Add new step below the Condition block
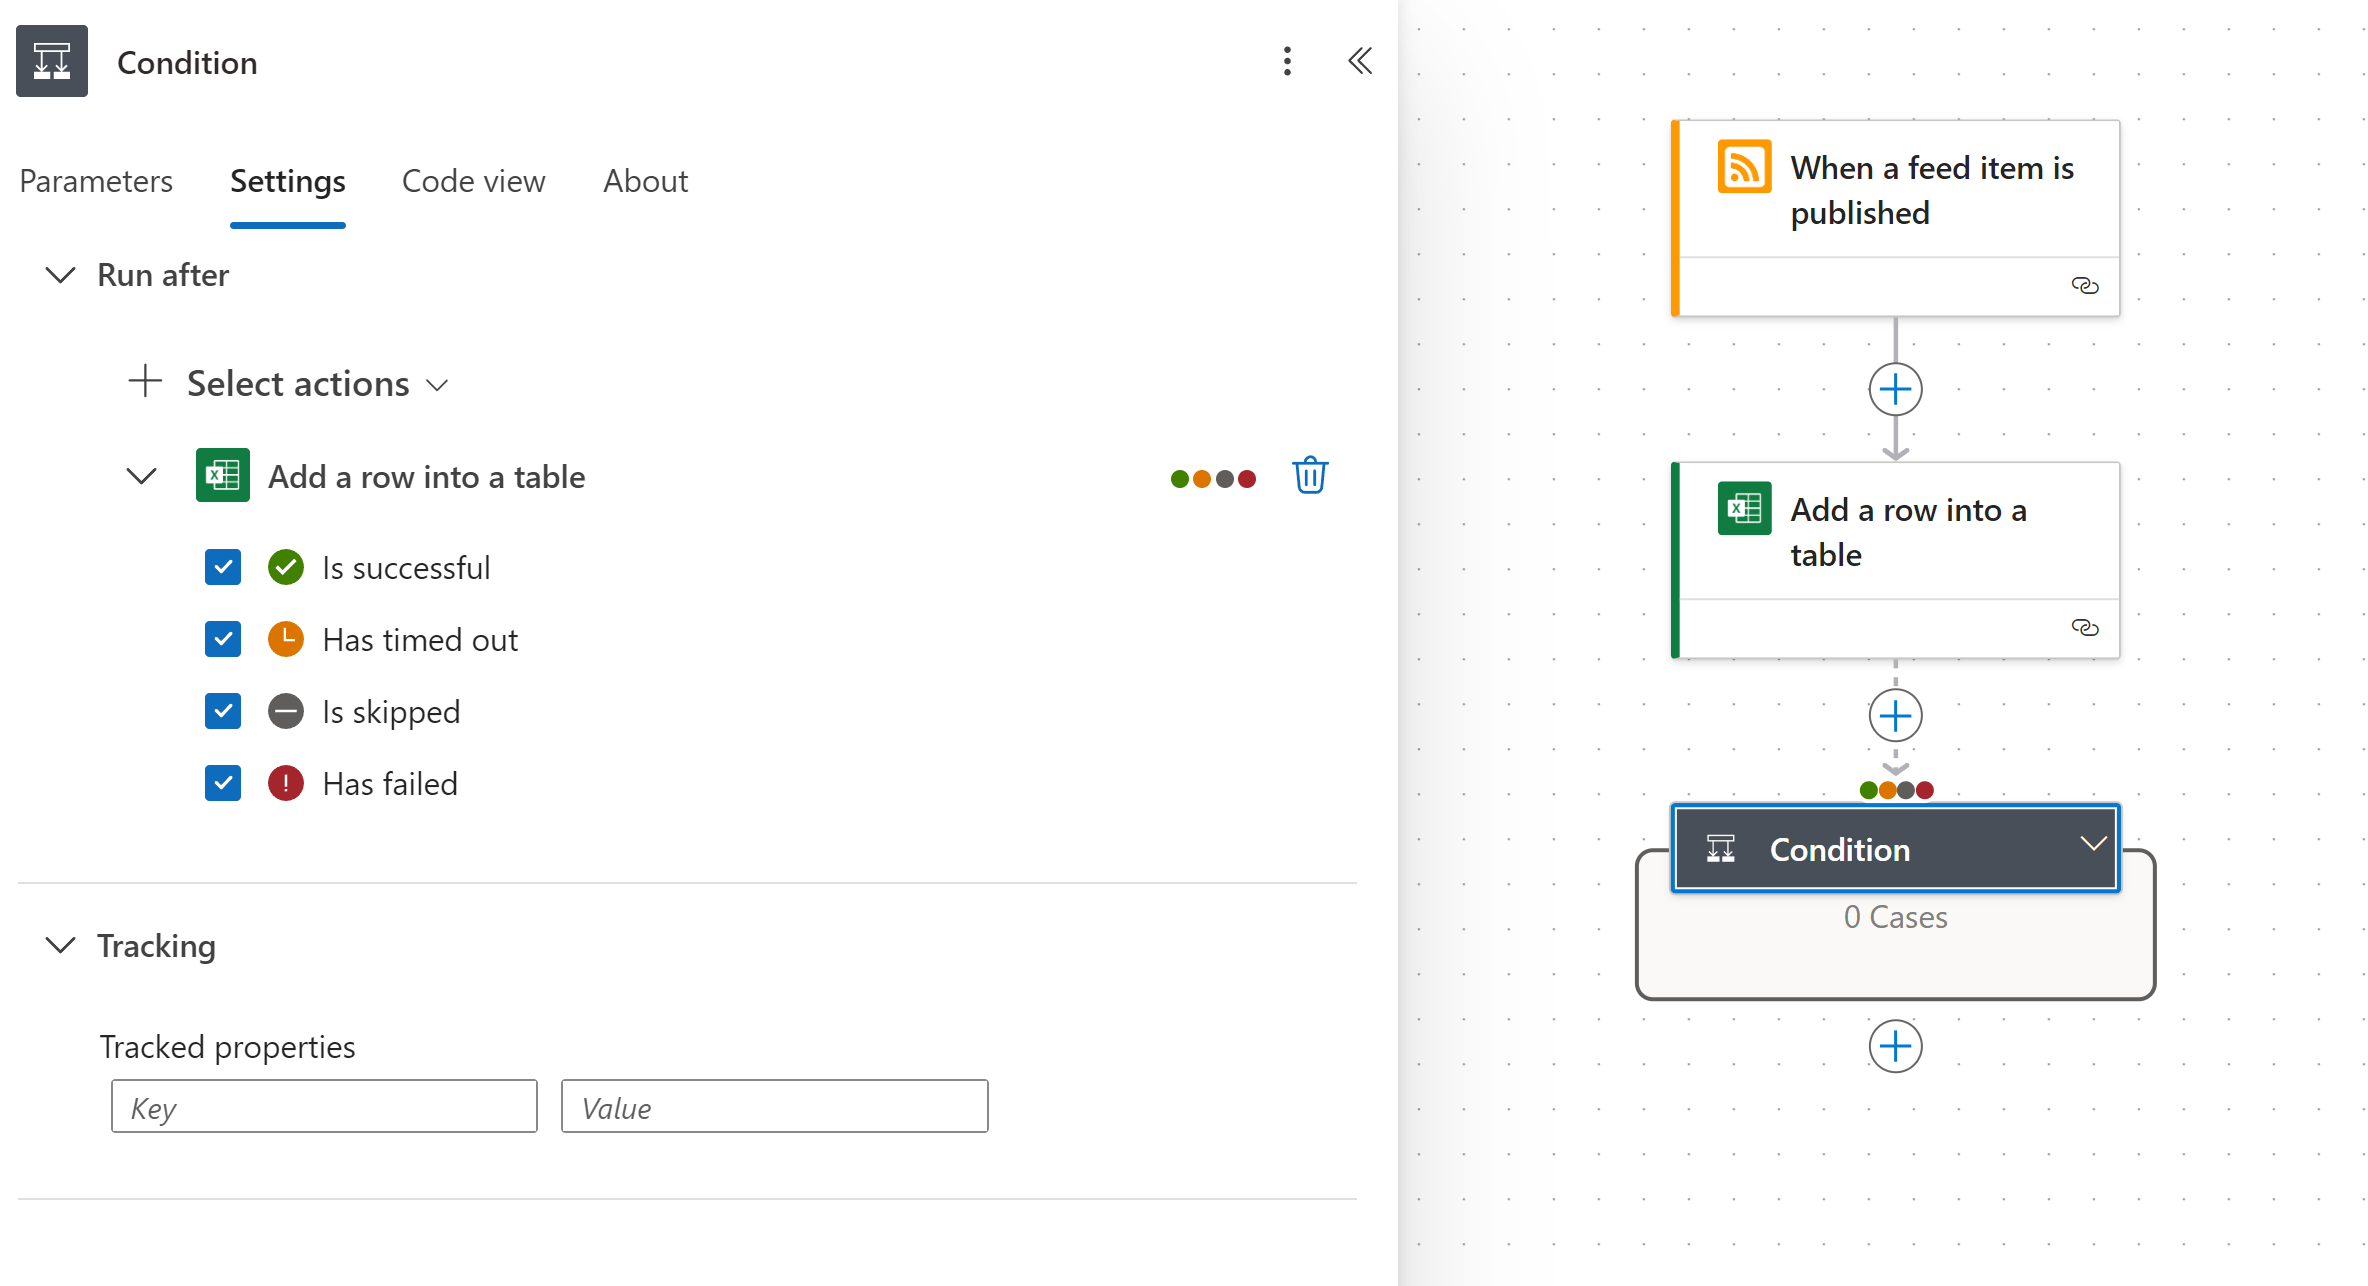The image size is (2368, 1286). click(1895, 1046)
